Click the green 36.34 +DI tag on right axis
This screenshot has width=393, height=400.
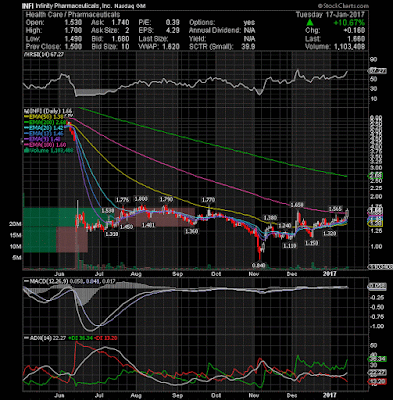(377, 359)
